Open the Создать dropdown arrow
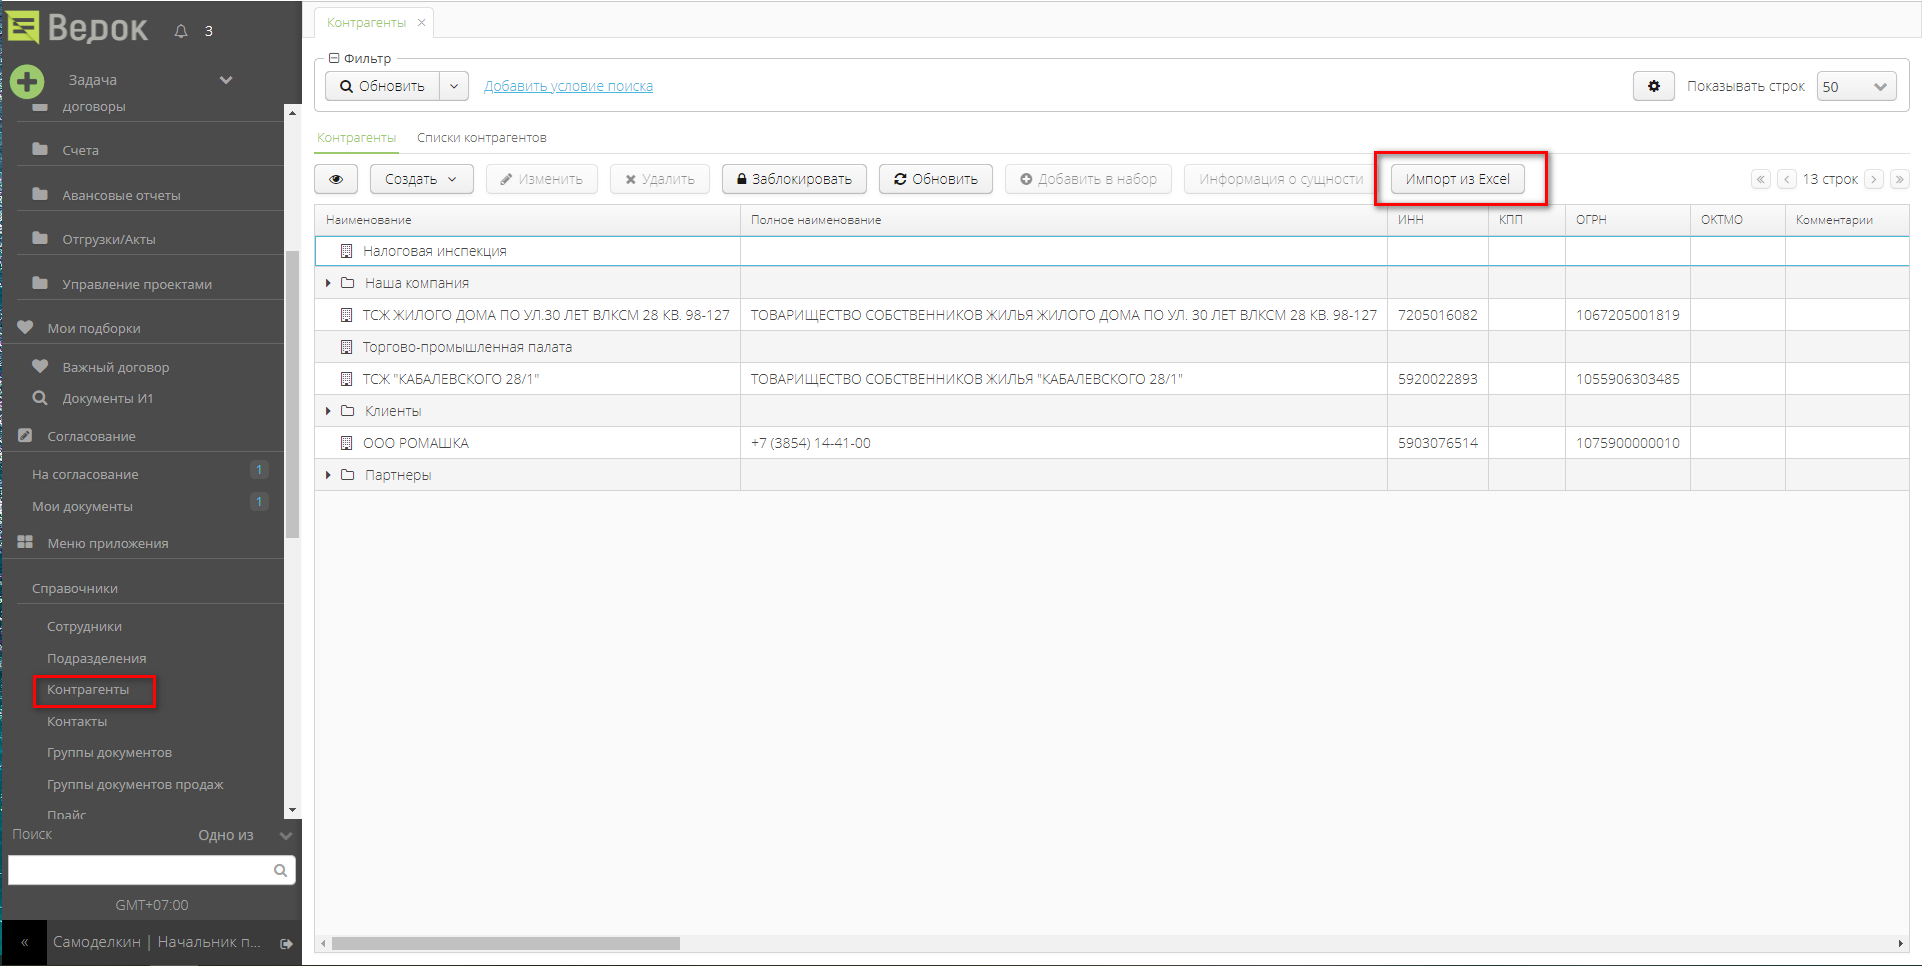Image resolution: width=1922 pixels, height=966 pixels. coord(455,179)
